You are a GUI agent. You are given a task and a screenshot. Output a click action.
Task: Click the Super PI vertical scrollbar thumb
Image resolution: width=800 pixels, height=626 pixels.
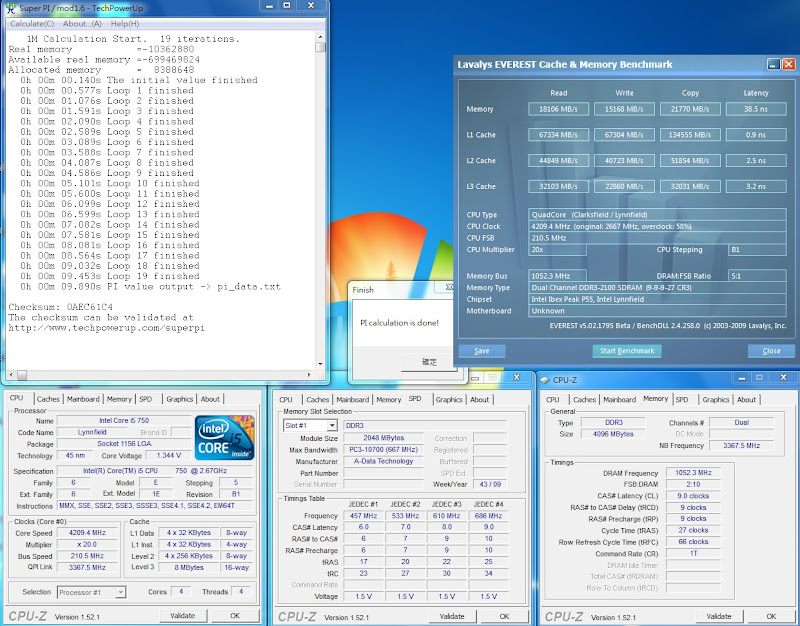pyautogui.click(x=320, y=47)
